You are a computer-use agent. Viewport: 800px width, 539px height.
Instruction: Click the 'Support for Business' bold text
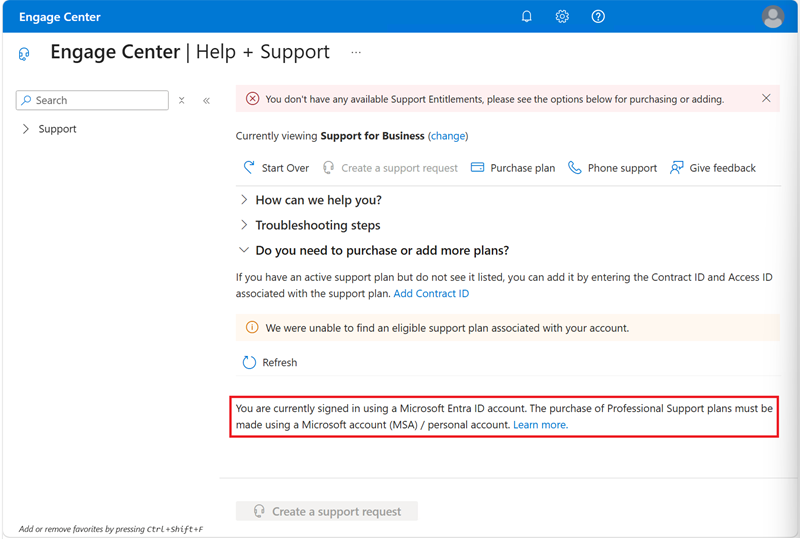372,136
